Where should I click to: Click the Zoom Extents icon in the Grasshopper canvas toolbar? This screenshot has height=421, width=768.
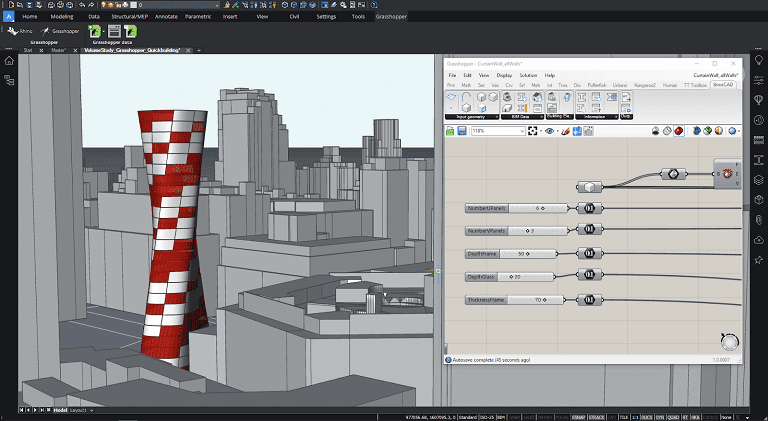pos(533,131)
